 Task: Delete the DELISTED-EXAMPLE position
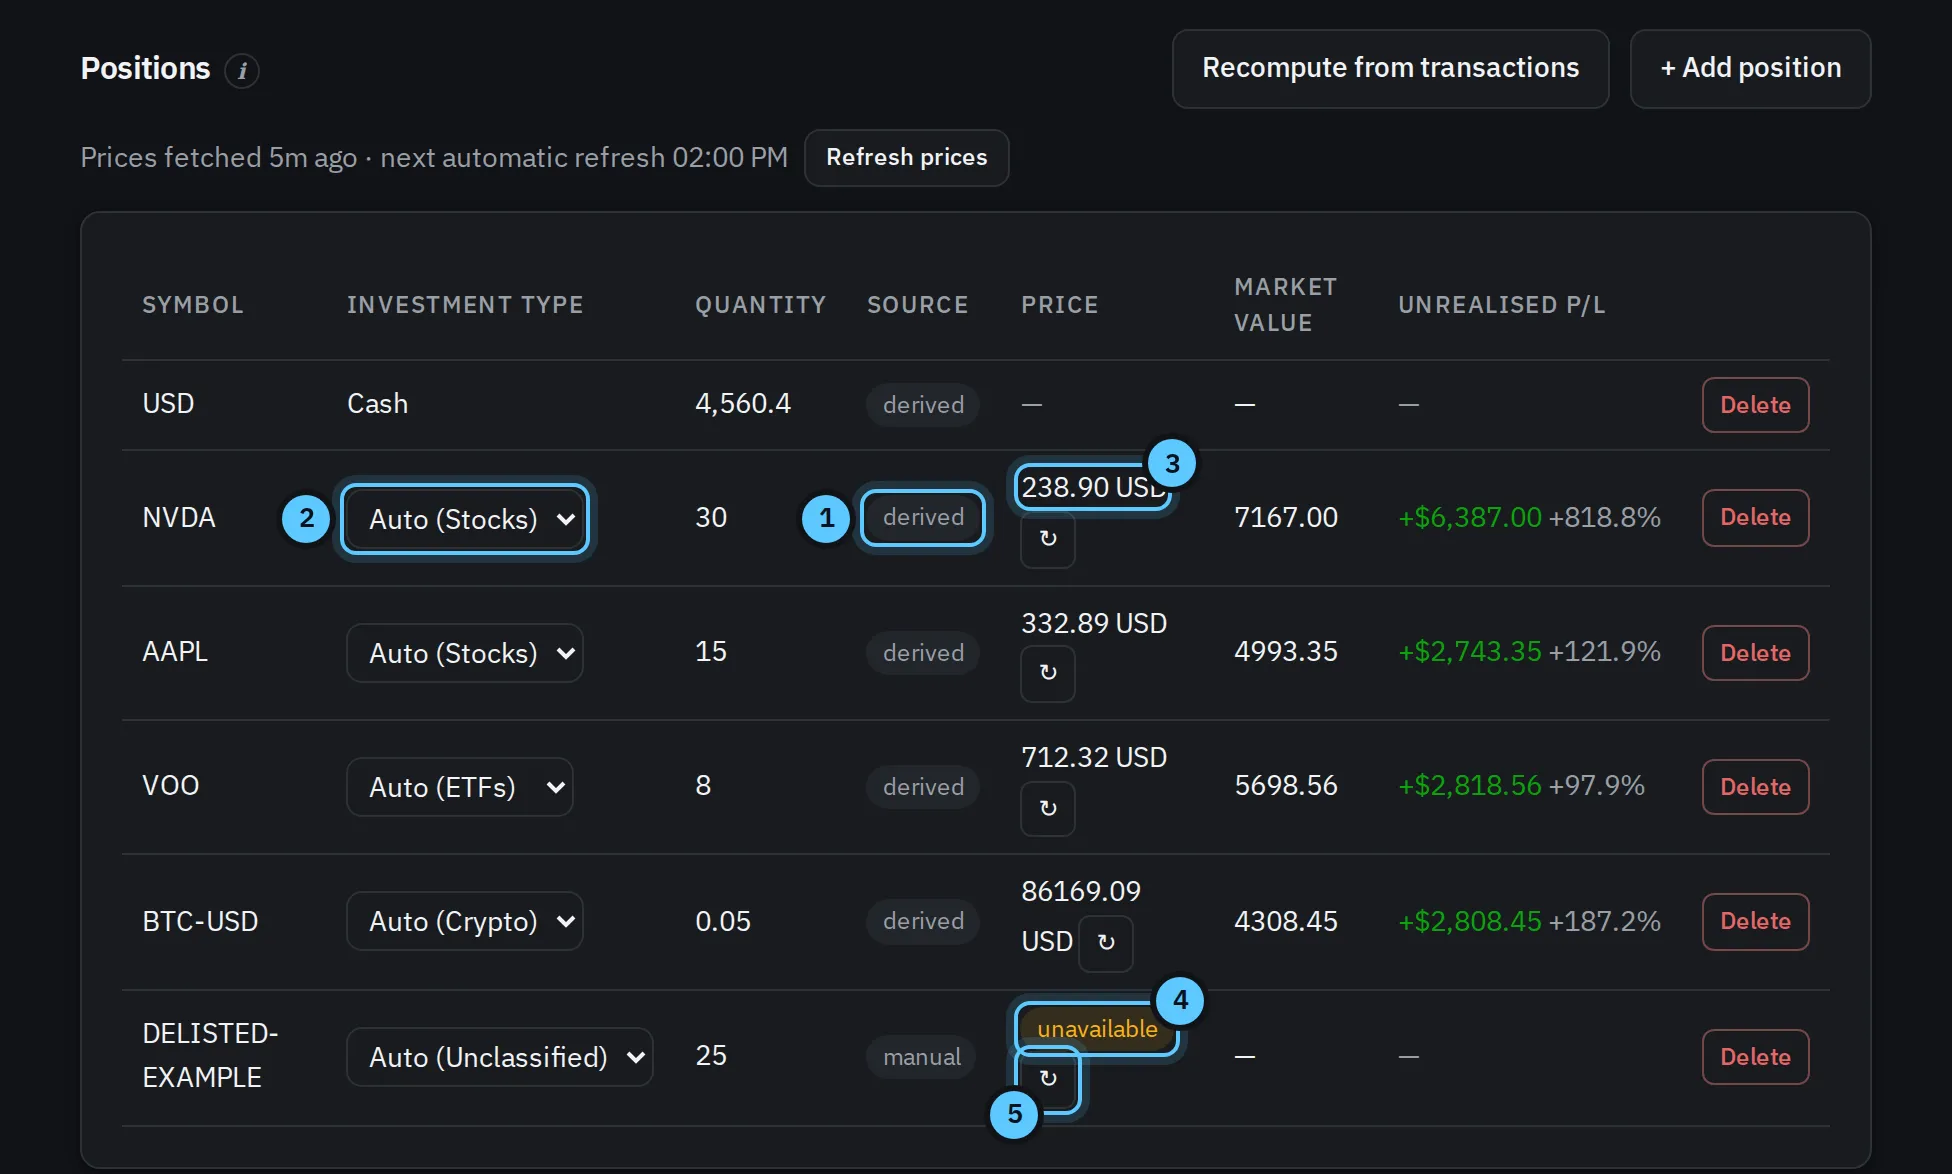click(1755, 1057)
